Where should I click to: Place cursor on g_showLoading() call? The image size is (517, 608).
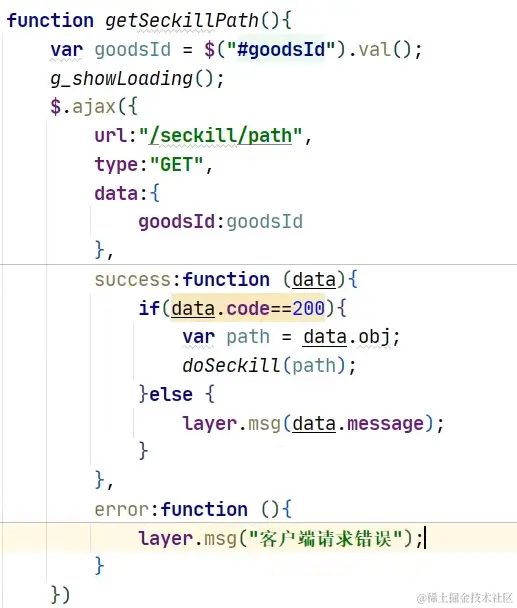pyautogui.click(x=137, y=79)
